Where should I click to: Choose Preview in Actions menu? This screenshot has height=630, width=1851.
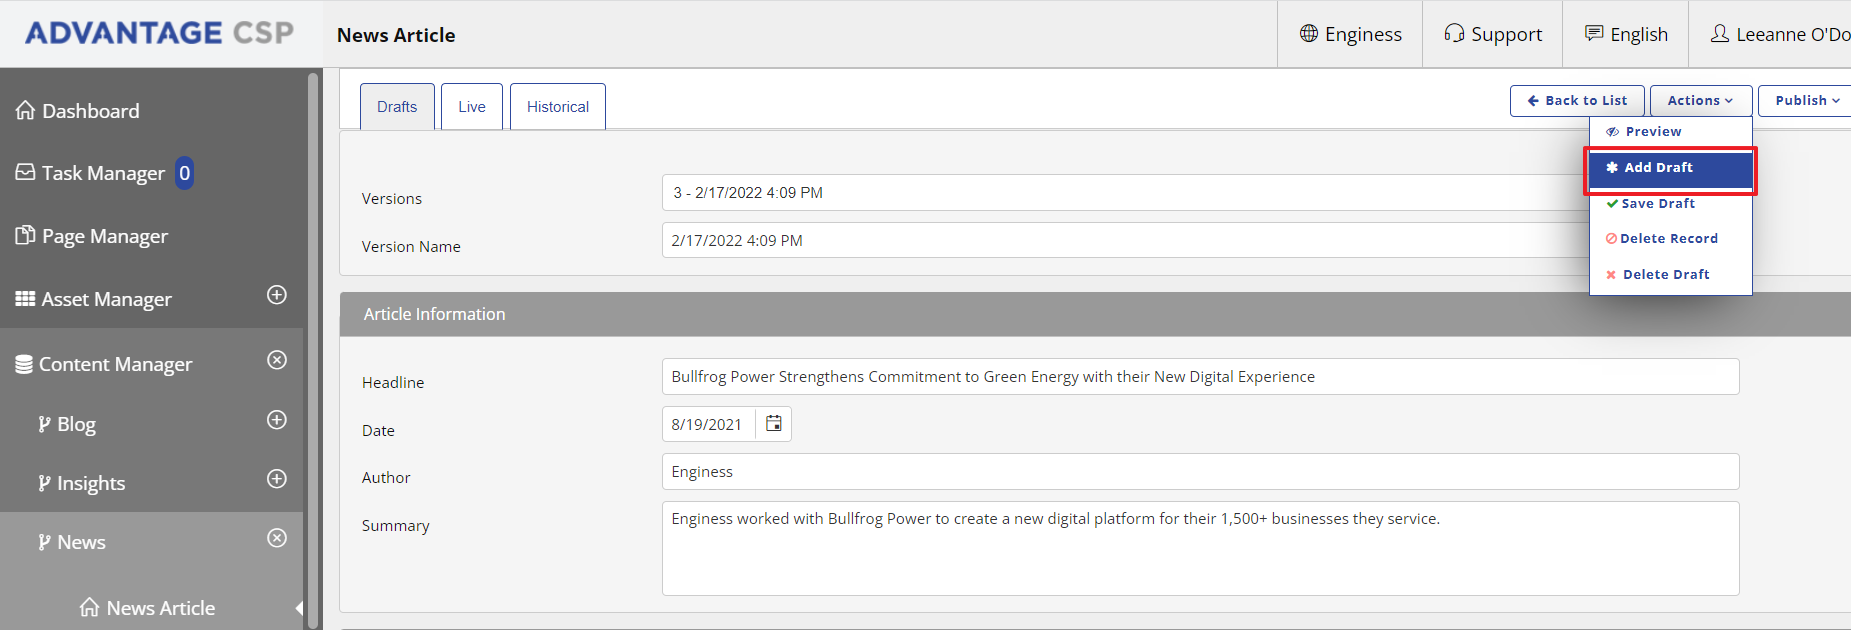point(1652,132)
